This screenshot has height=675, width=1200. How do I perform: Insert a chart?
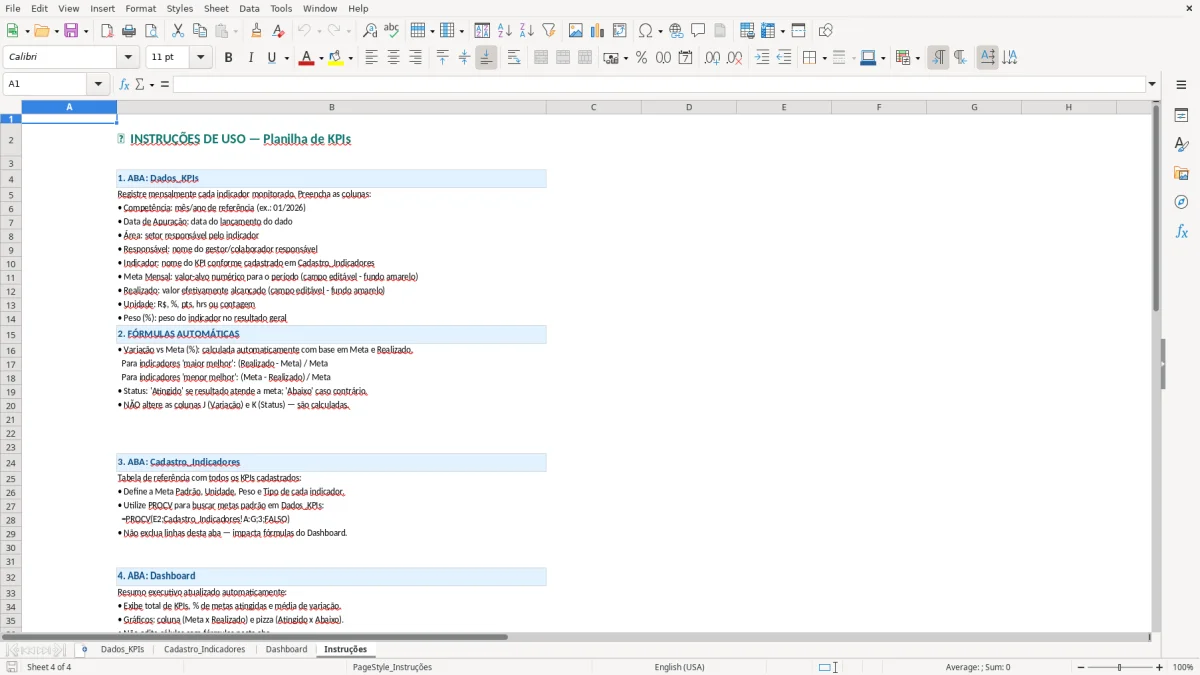[x=597, y=31]
